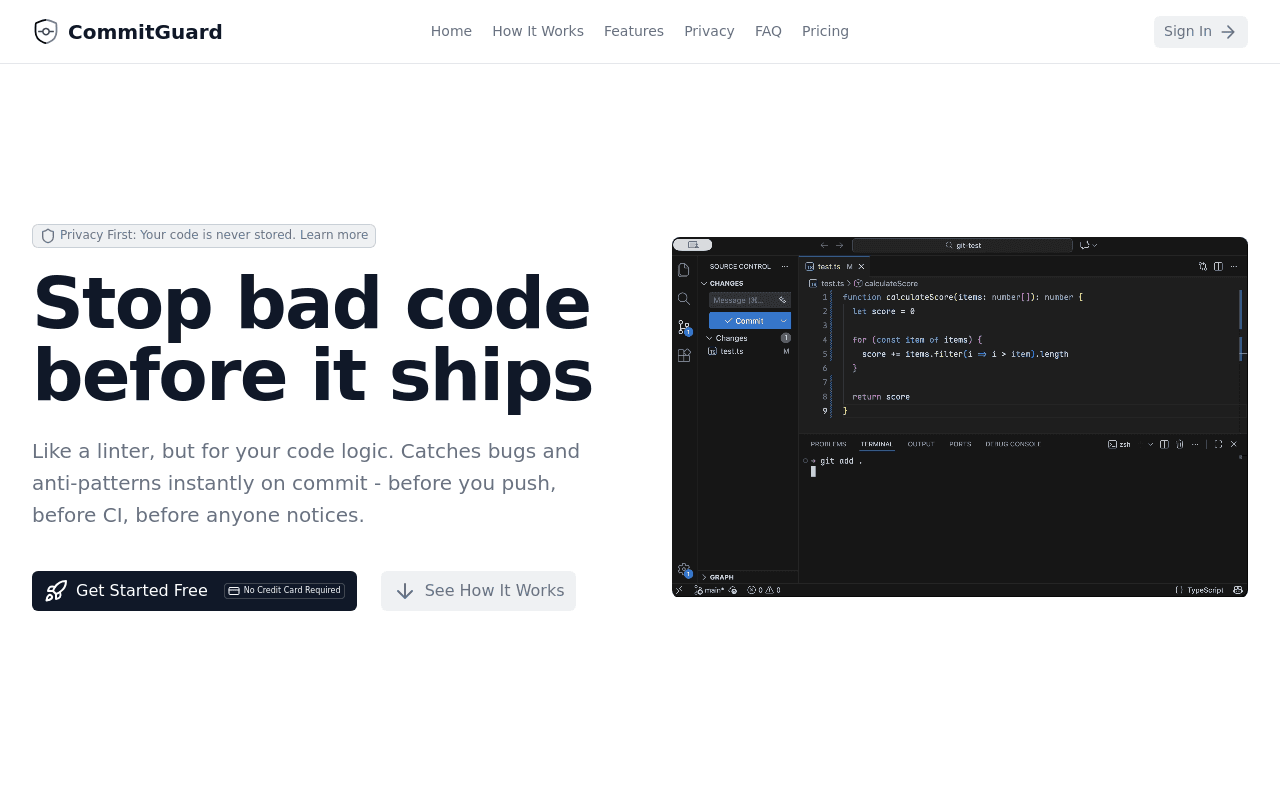
Task: Open the Home nav link
Action: [451, 31]
